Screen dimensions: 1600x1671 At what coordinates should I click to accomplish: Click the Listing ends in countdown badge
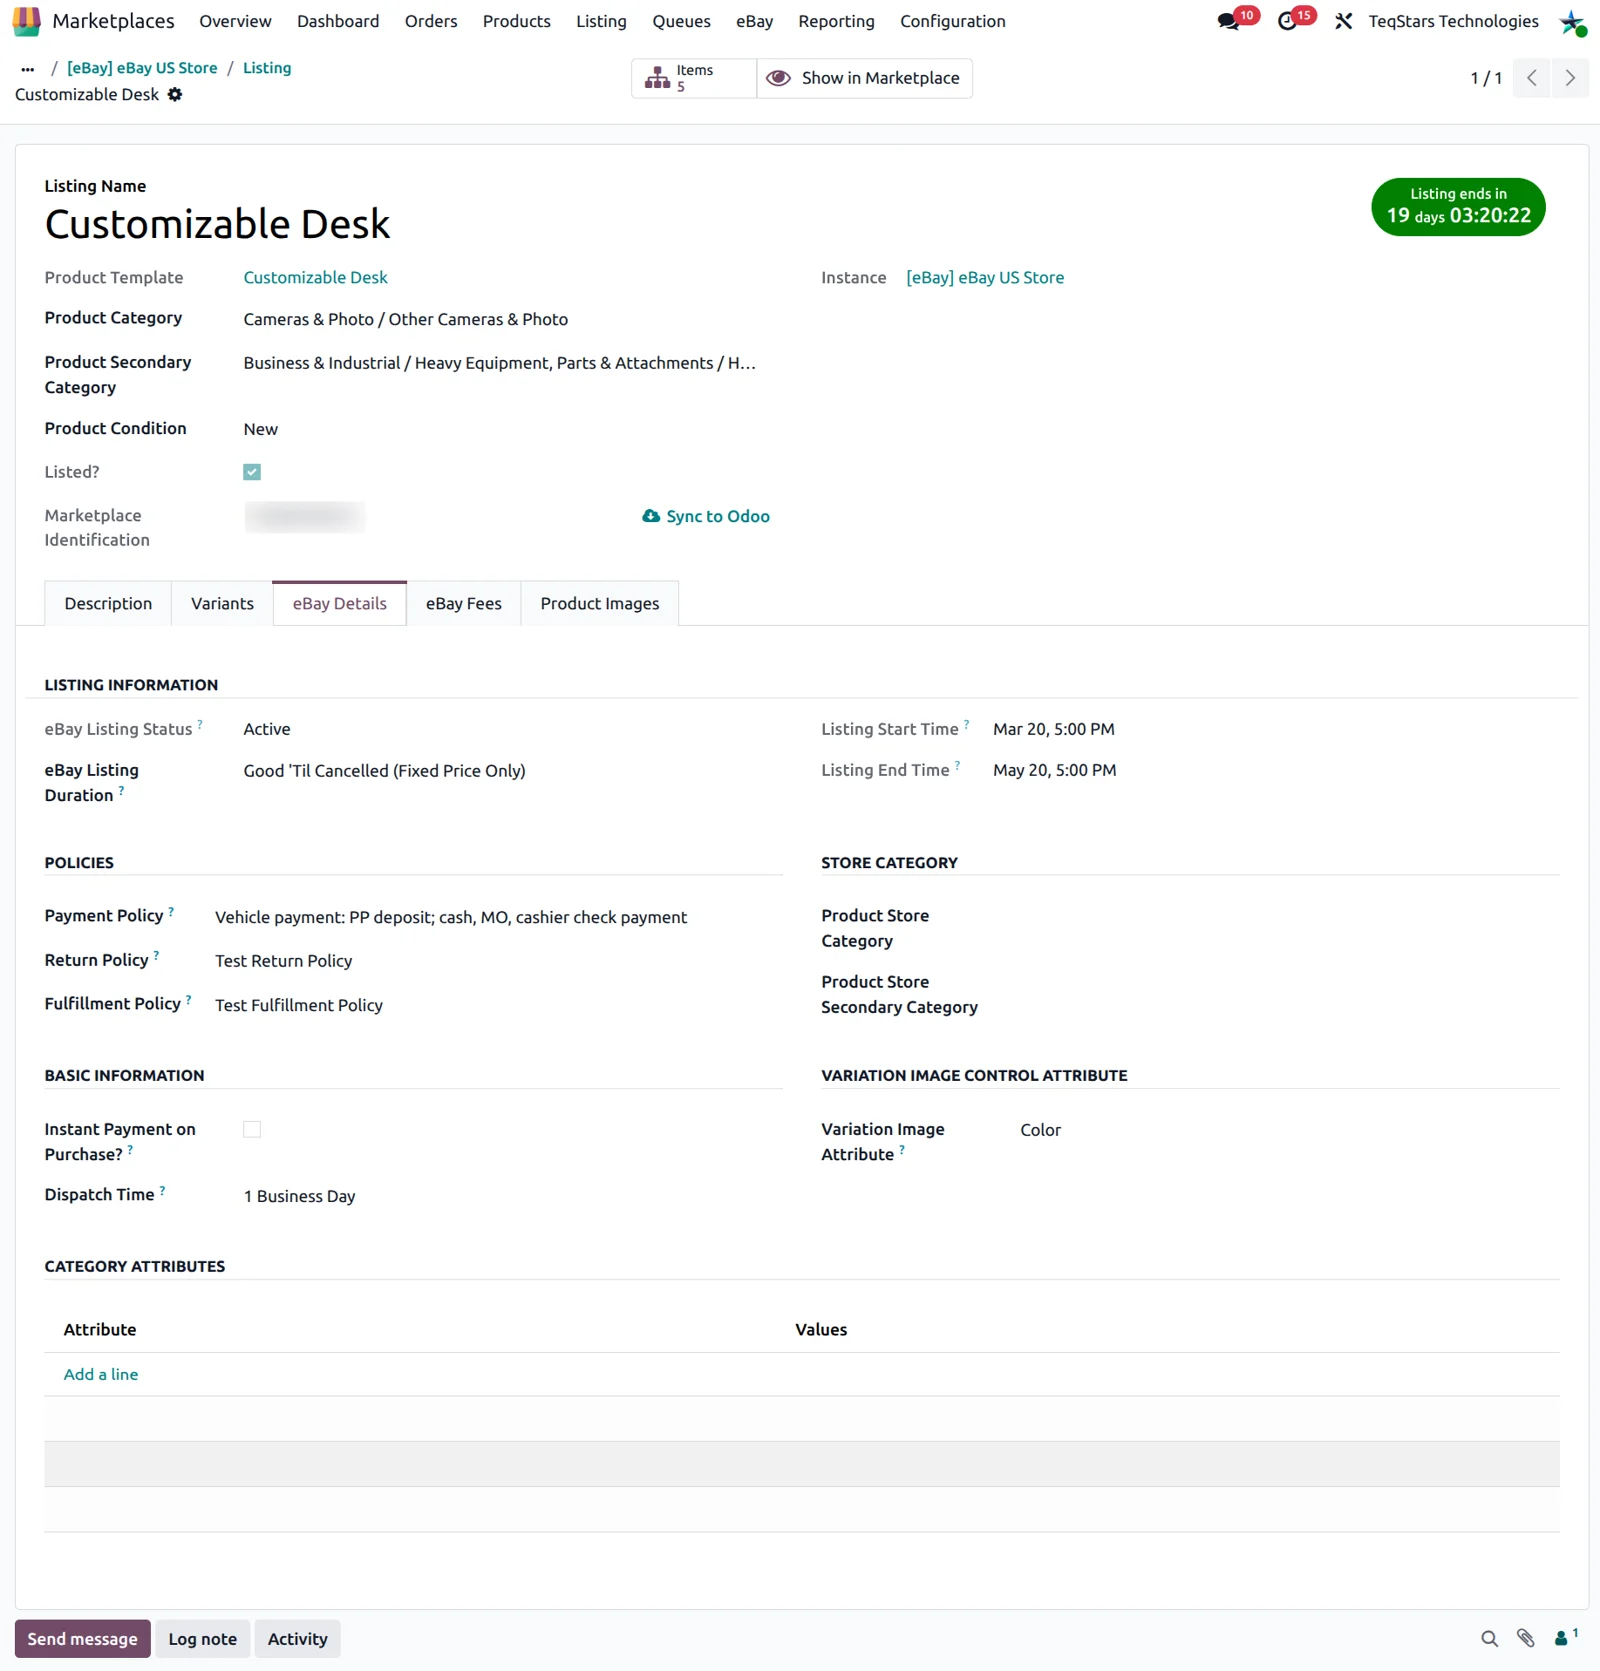1458,207
